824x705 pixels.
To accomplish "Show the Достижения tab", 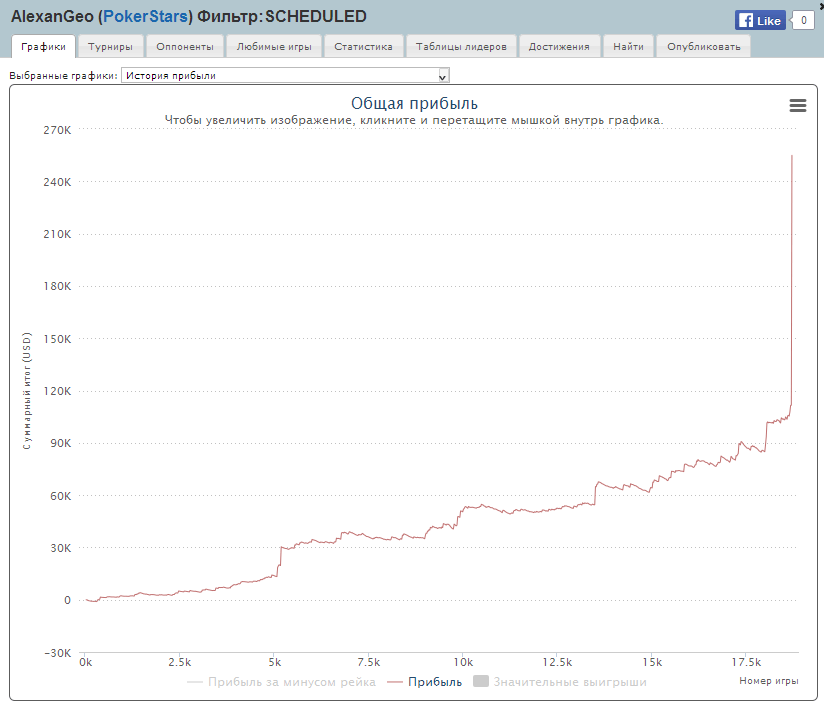I will [560, 47].
